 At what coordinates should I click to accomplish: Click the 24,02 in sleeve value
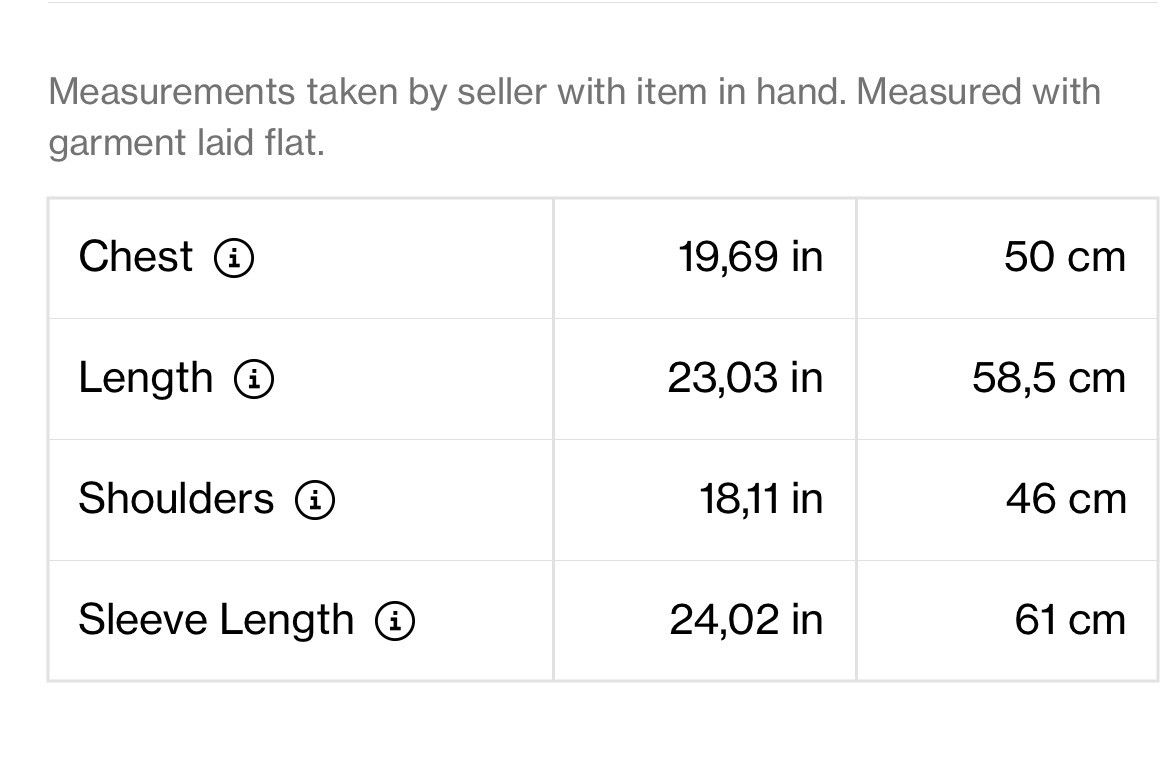point(746,620)
